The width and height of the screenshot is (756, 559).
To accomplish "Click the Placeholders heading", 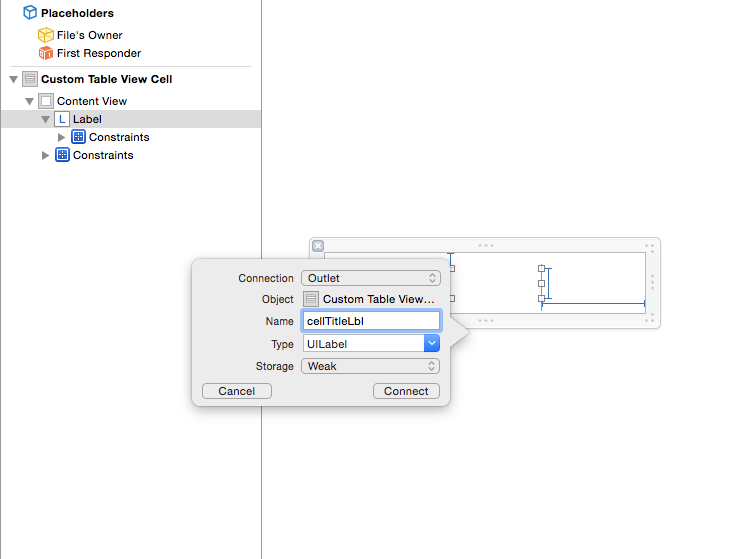I will 78,13.
